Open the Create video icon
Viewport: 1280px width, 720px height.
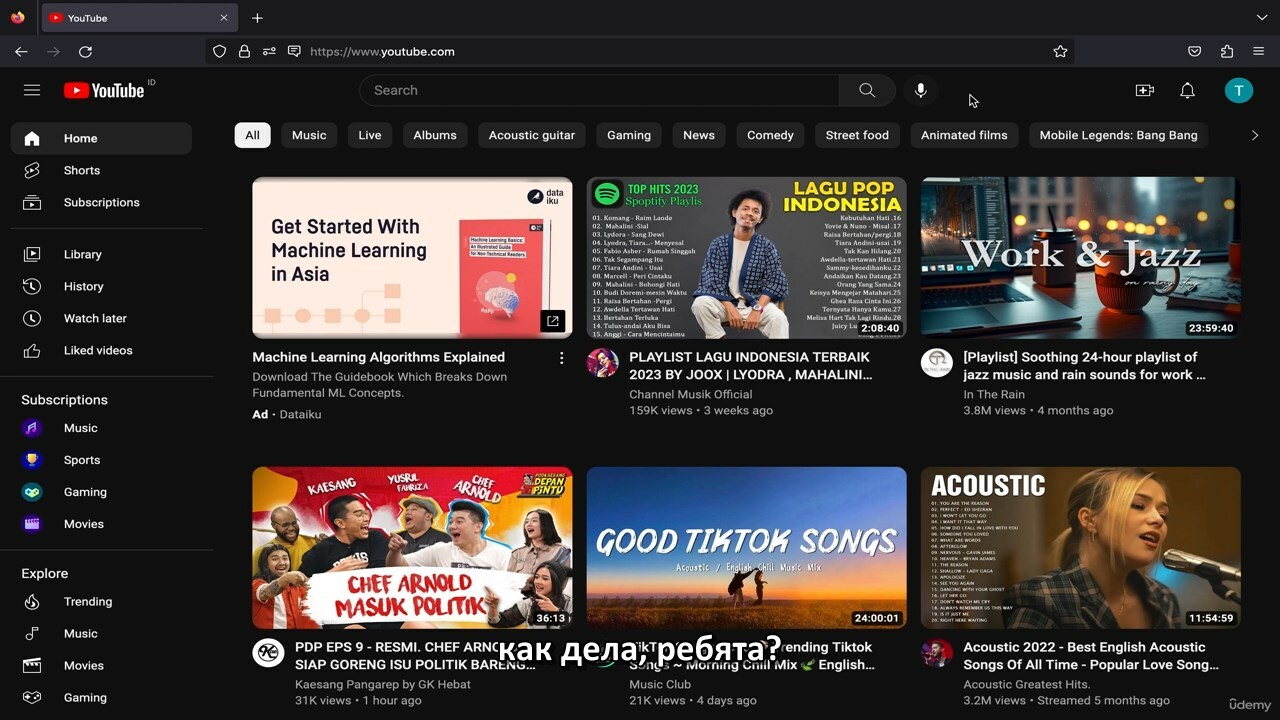[x=1145, y=90]
